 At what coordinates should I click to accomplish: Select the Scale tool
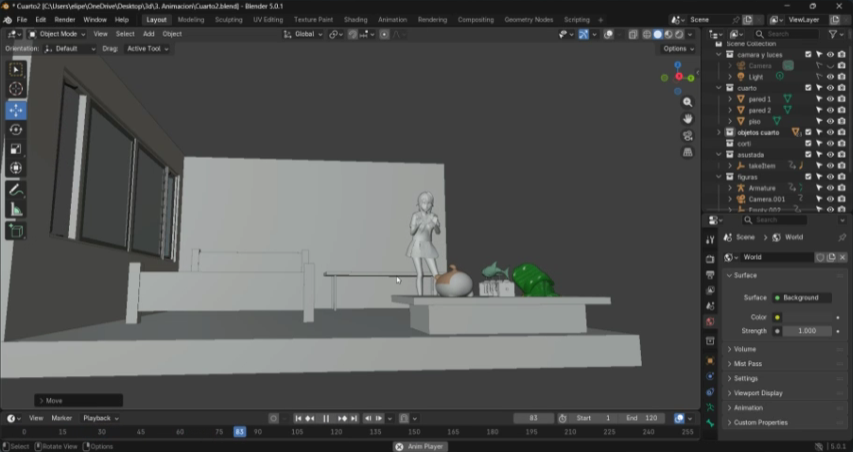click(16, 149)
